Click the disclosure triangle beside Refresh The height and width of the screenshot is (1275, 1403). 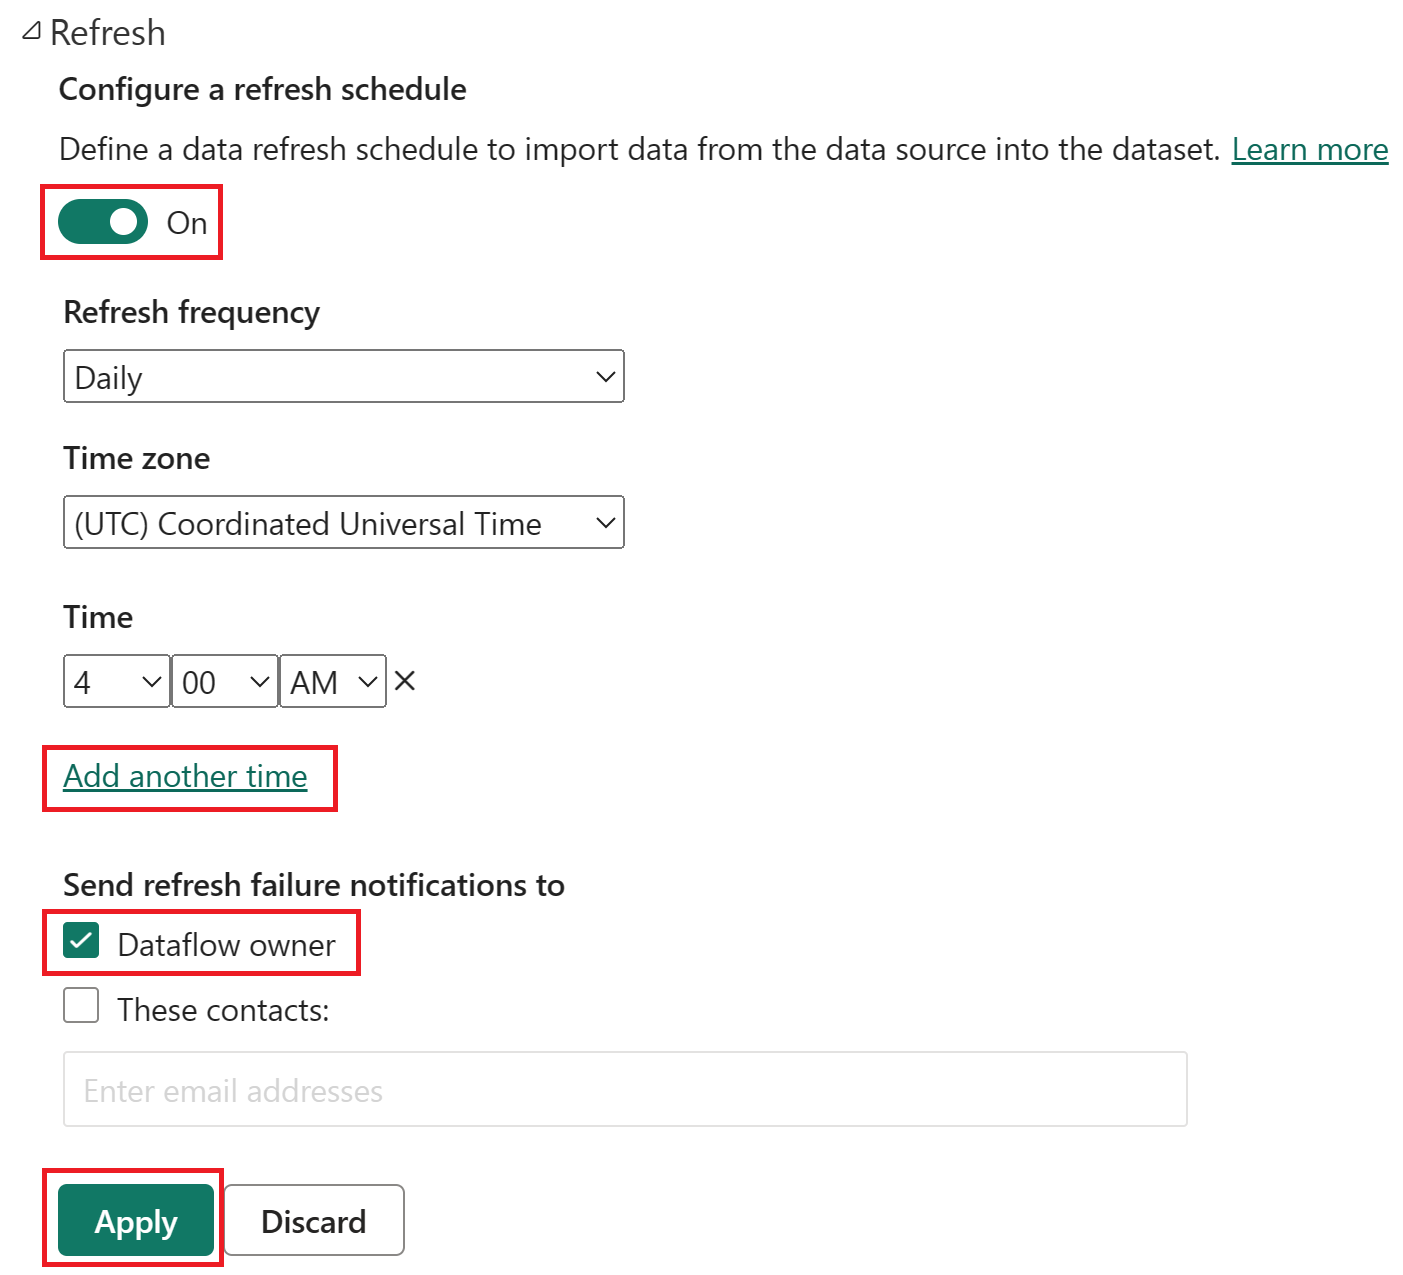[x=30, y=30]
